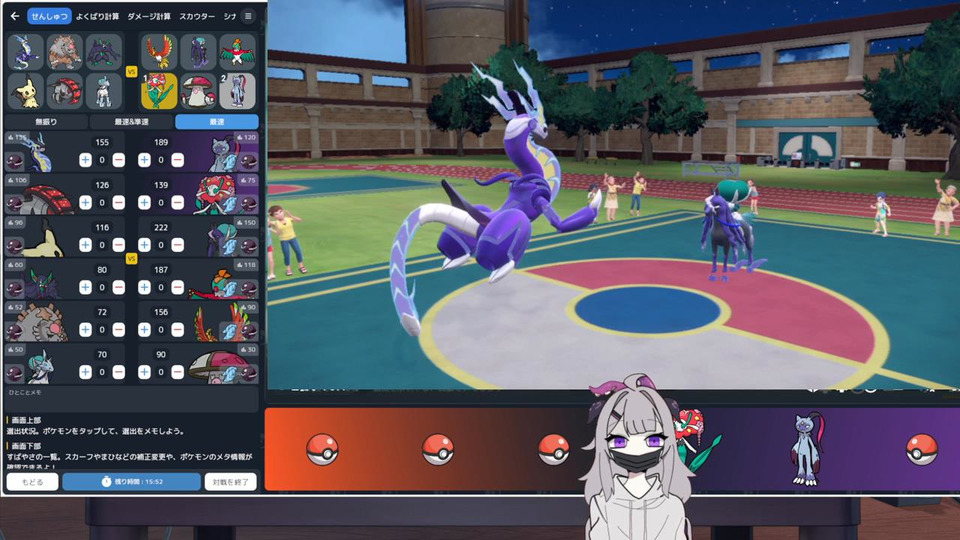960x540 pixels.
Task: Increase Ursaluna's speed rank with plus
Action: click(85, 329)
